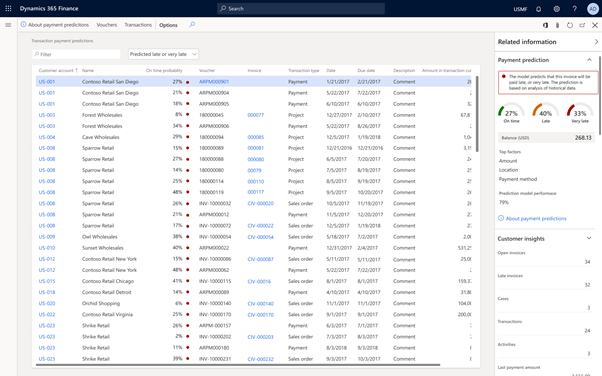This screenshot has height=376, width=602.
Task: Click the Late invoices value 32
Action: [587, 285]
